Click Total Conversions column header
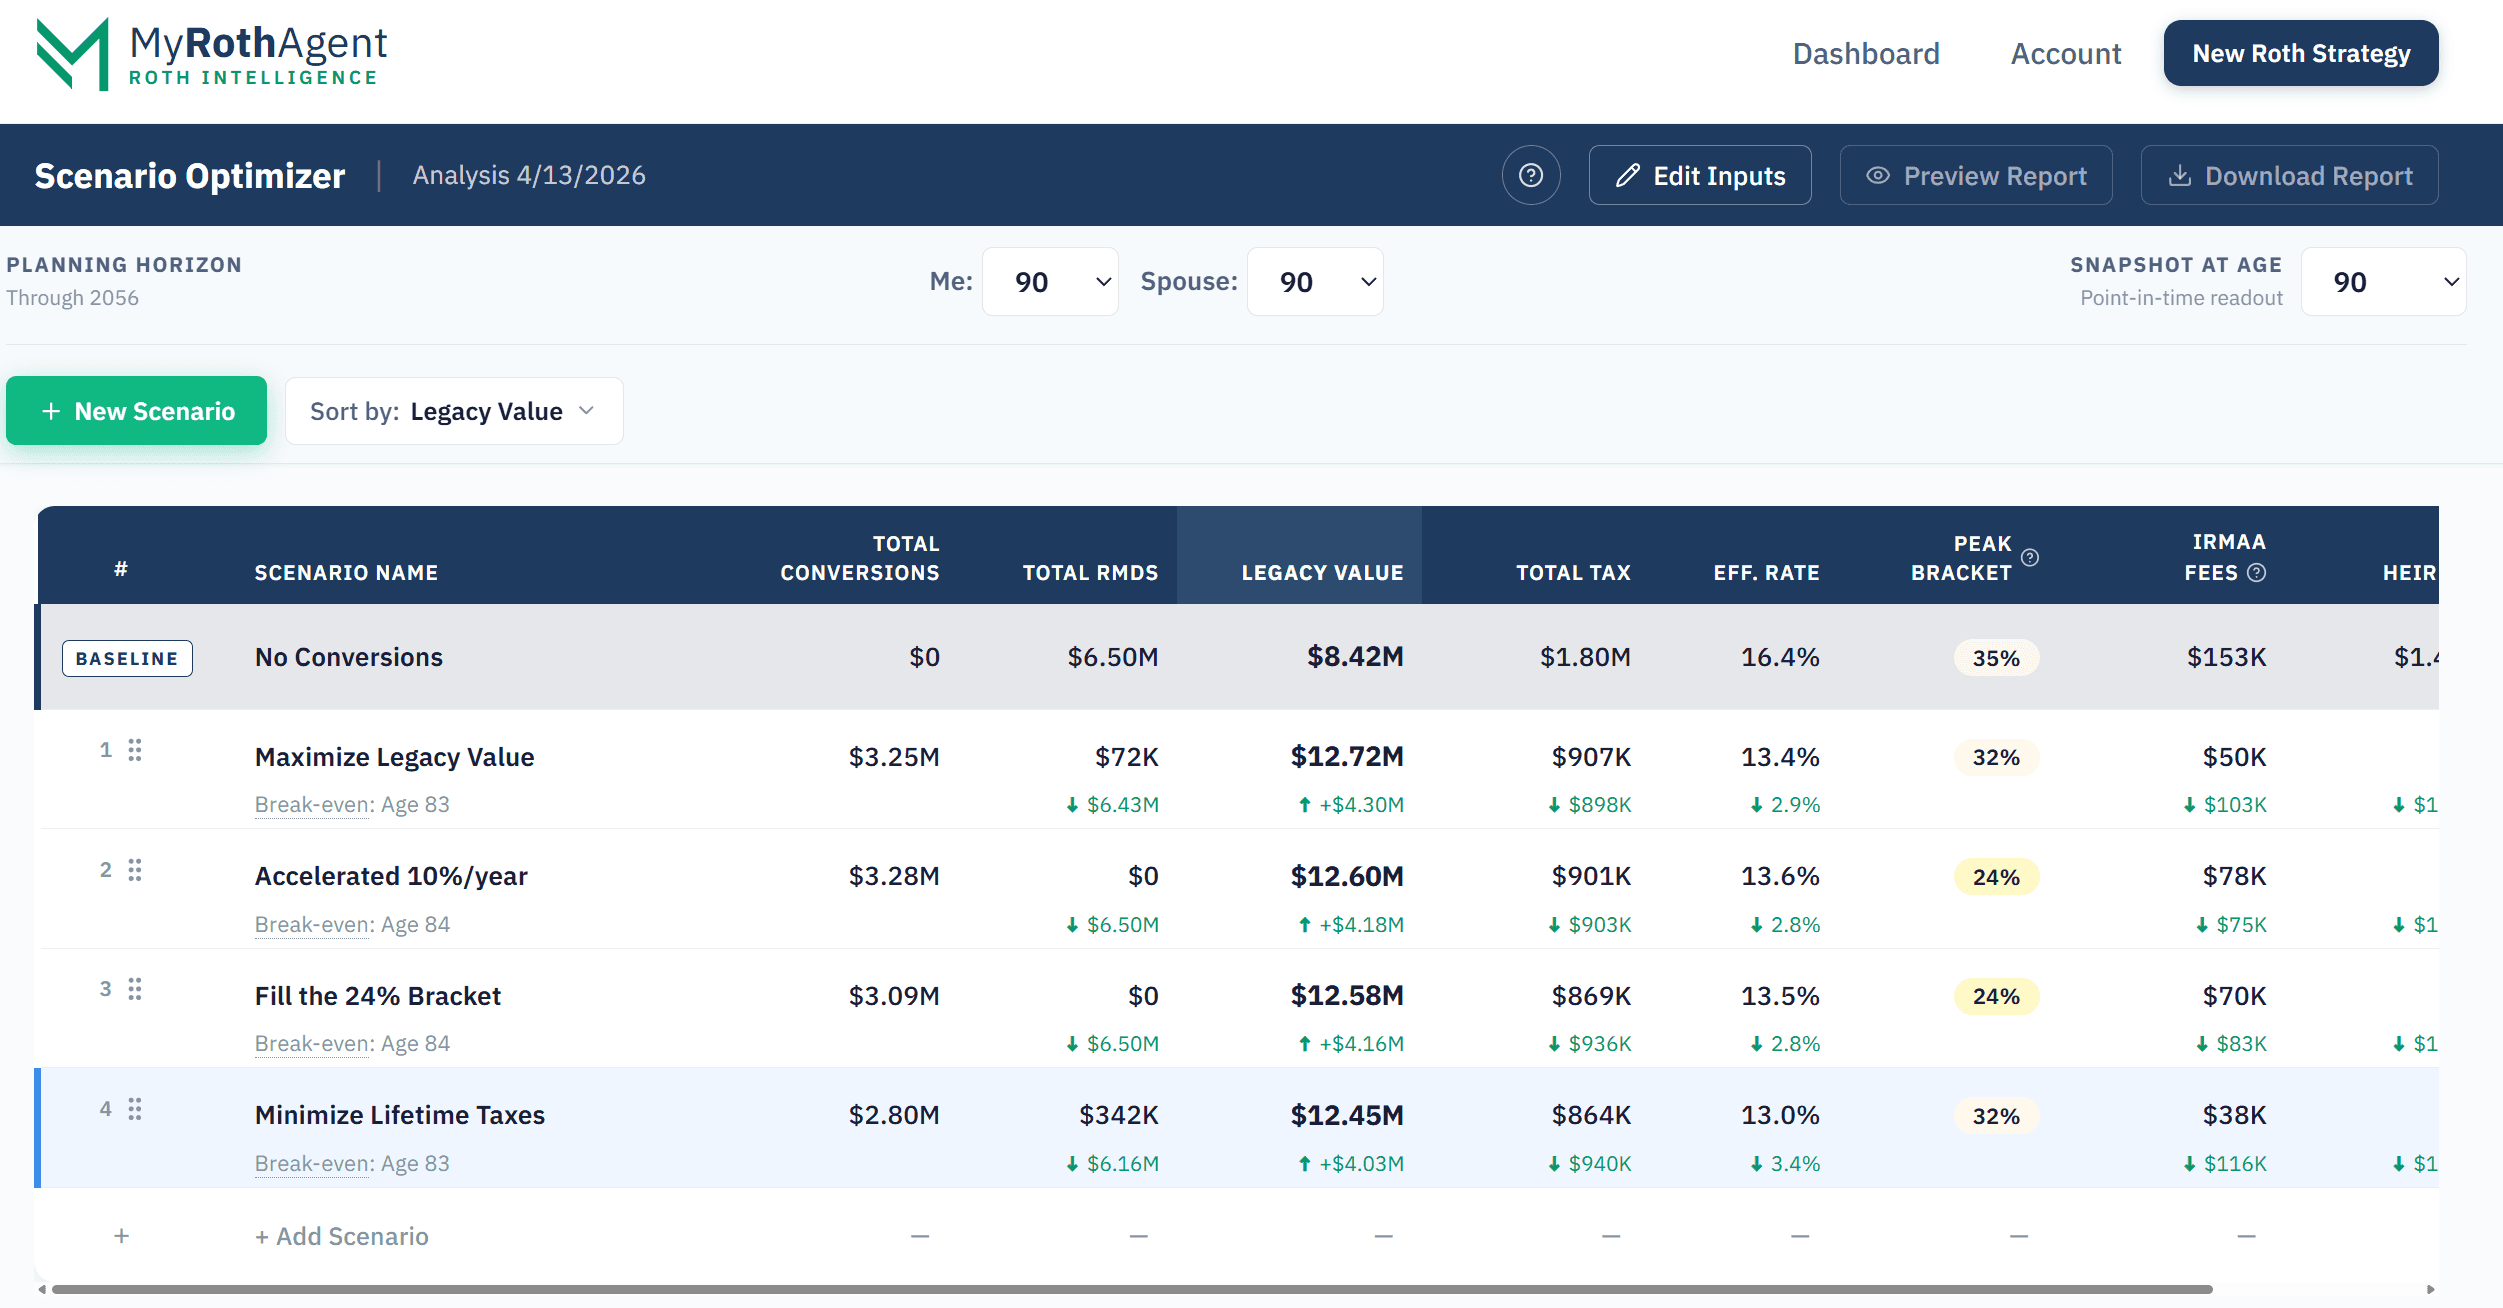The image size is (2503, 1308). (860, 558)
